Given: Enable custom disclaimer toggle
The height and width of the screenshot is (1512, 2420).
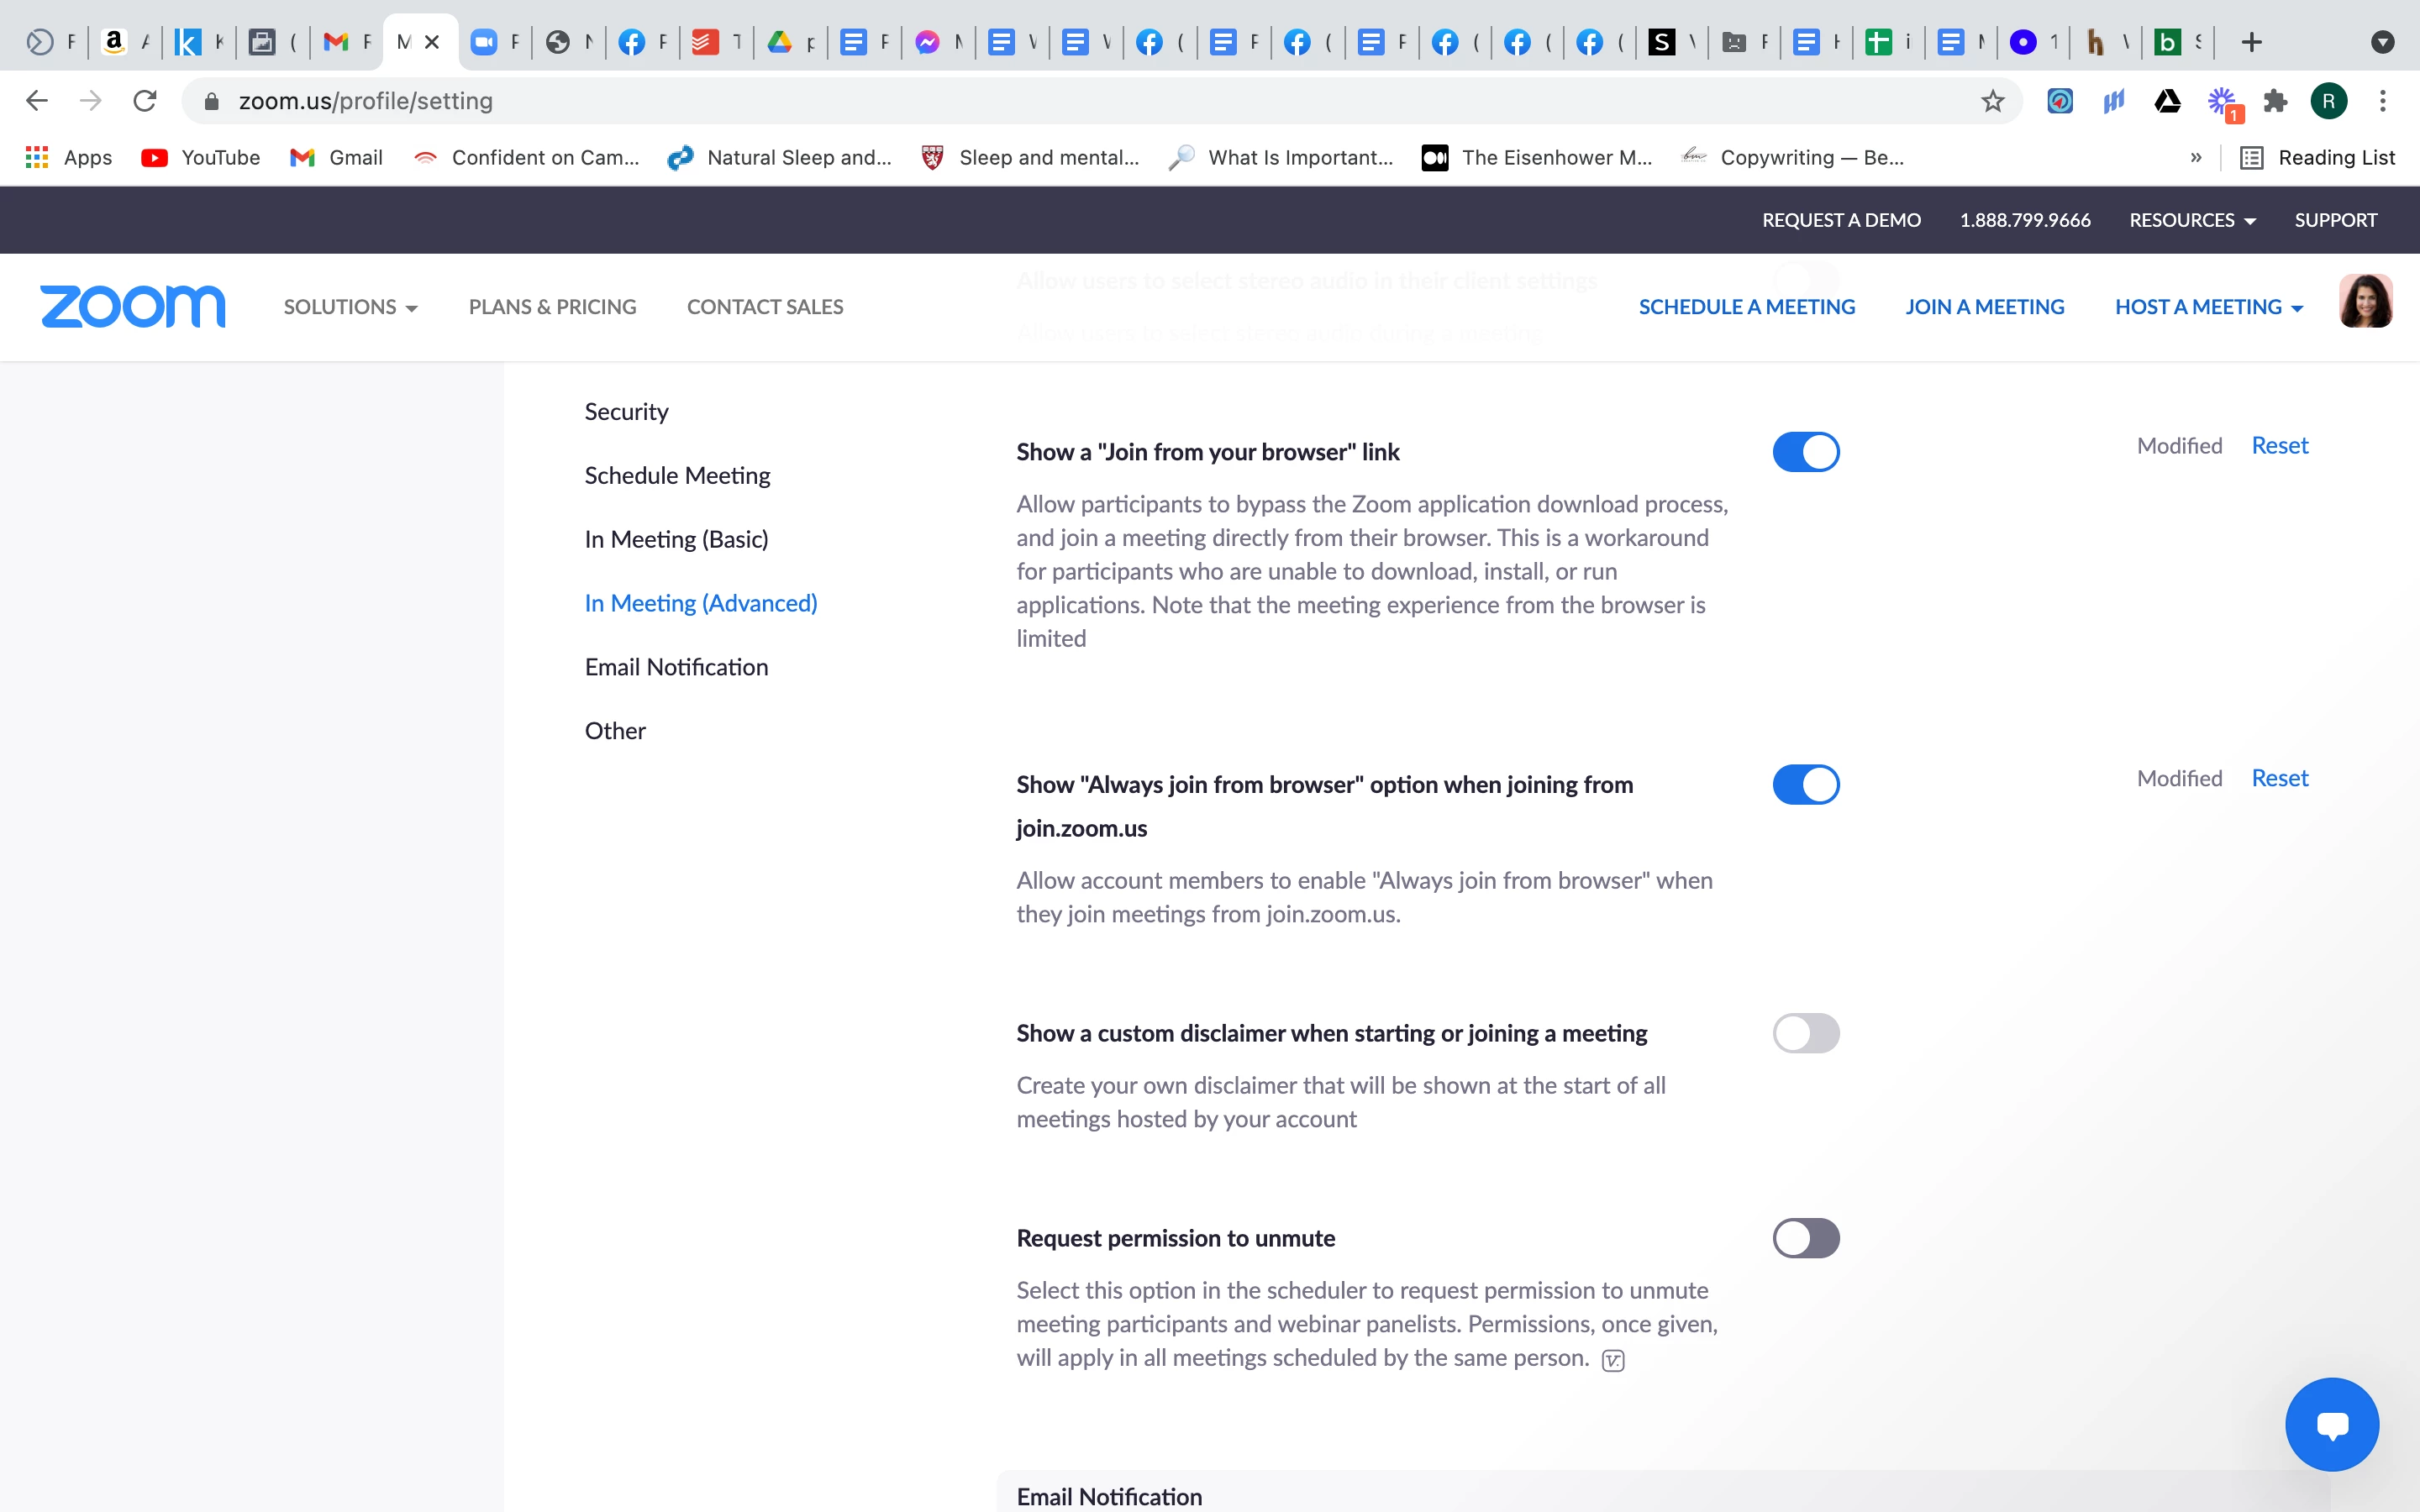Looking at the screenshot, I should (1805, 1033).
